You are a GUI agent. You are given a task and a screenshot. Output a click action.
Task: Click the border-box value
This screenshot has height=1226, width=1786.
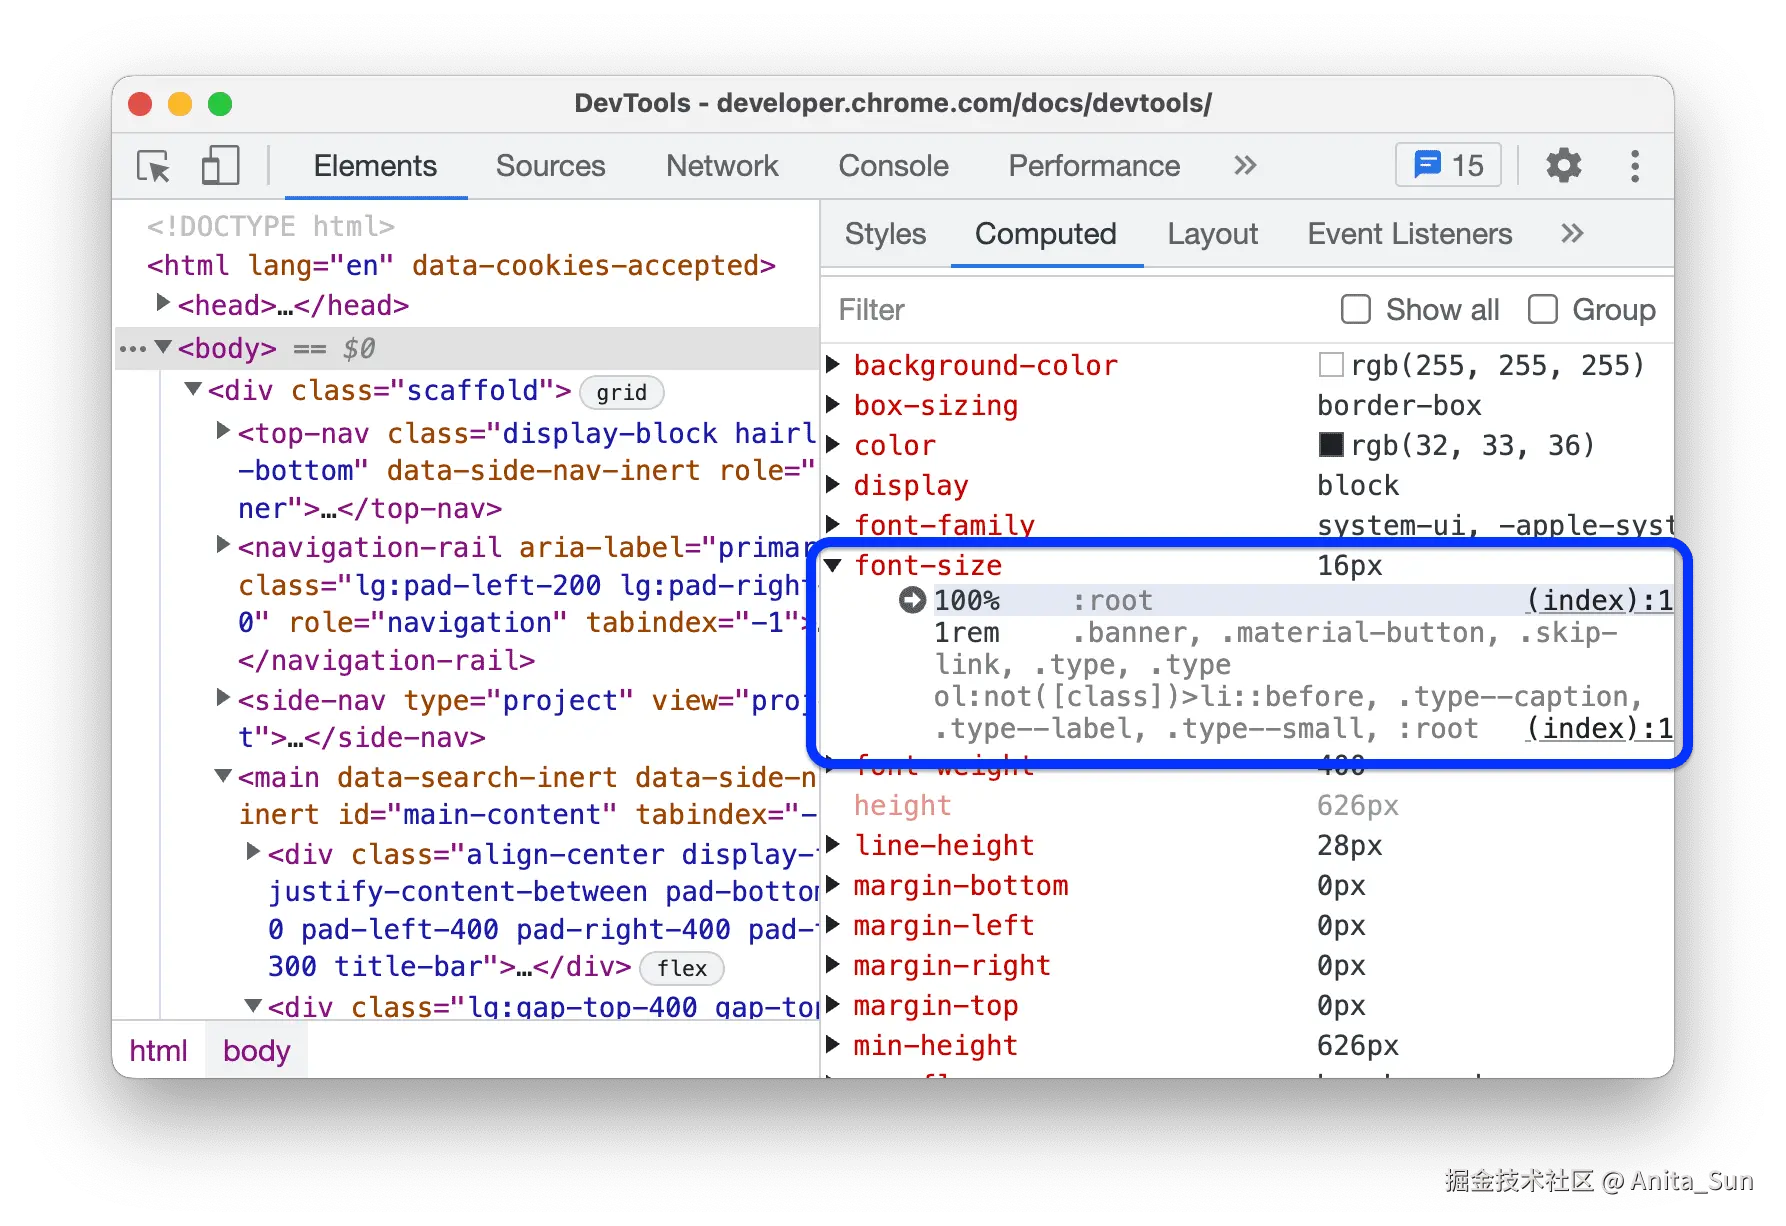click(x=1399, y=405)
